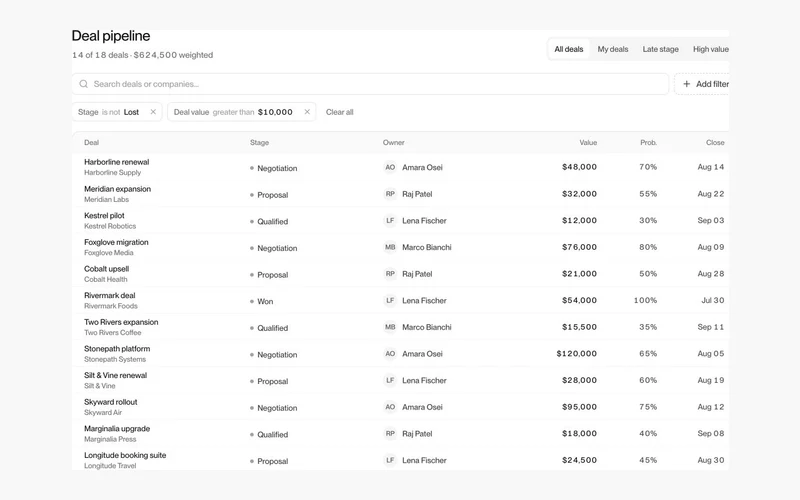
Task: Click Qualified stage in Kestrel pilot row
Action: point(269,221)
